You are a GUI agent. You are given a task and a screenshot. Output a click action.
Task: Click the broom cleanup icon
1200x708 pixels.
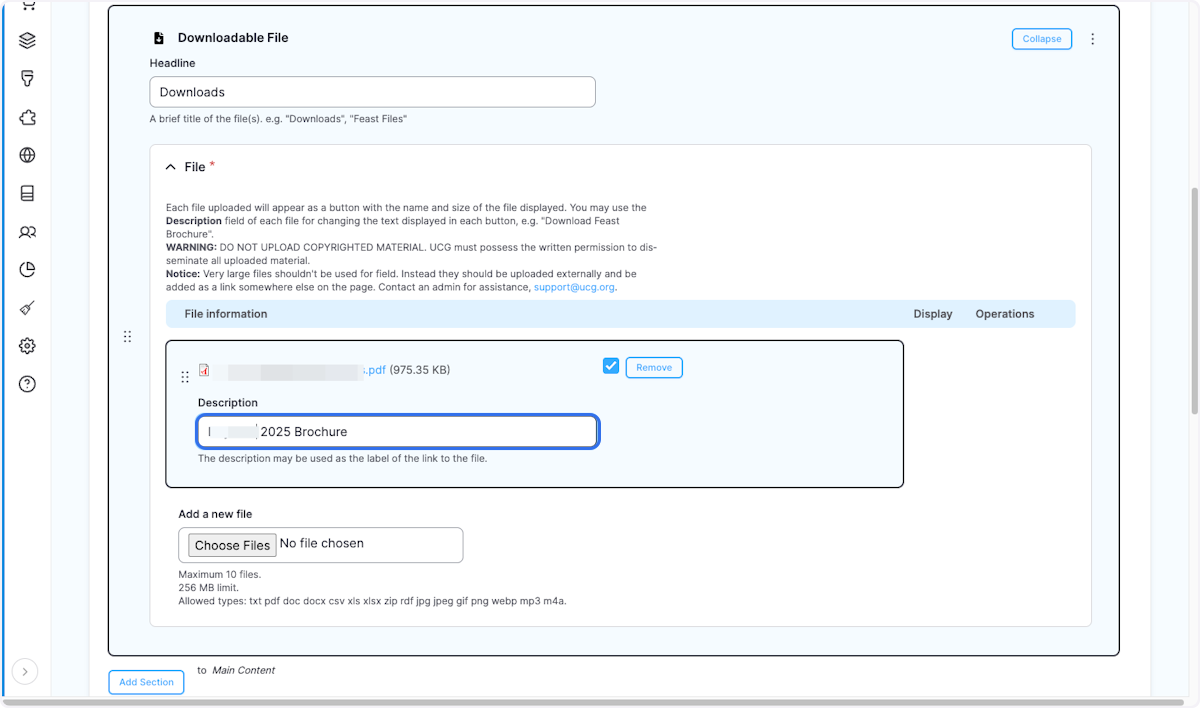(26, 308)
